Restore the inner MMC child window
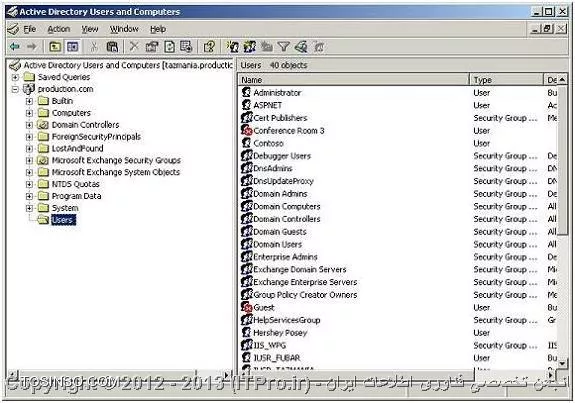 click(547, 29)
